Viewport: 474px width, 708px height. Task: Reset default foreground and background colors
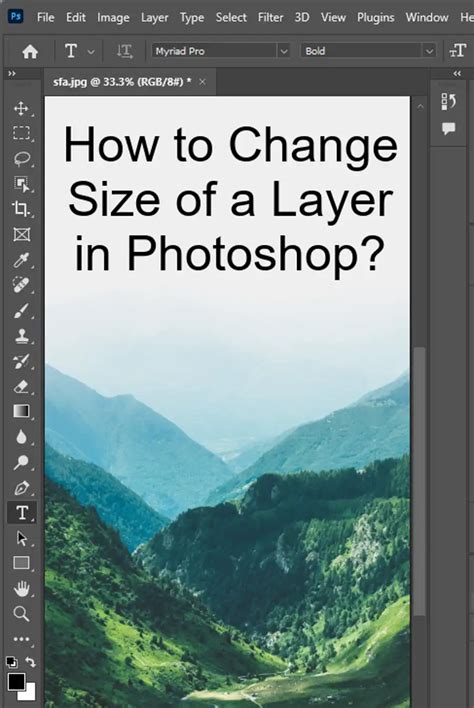[11, 662]
